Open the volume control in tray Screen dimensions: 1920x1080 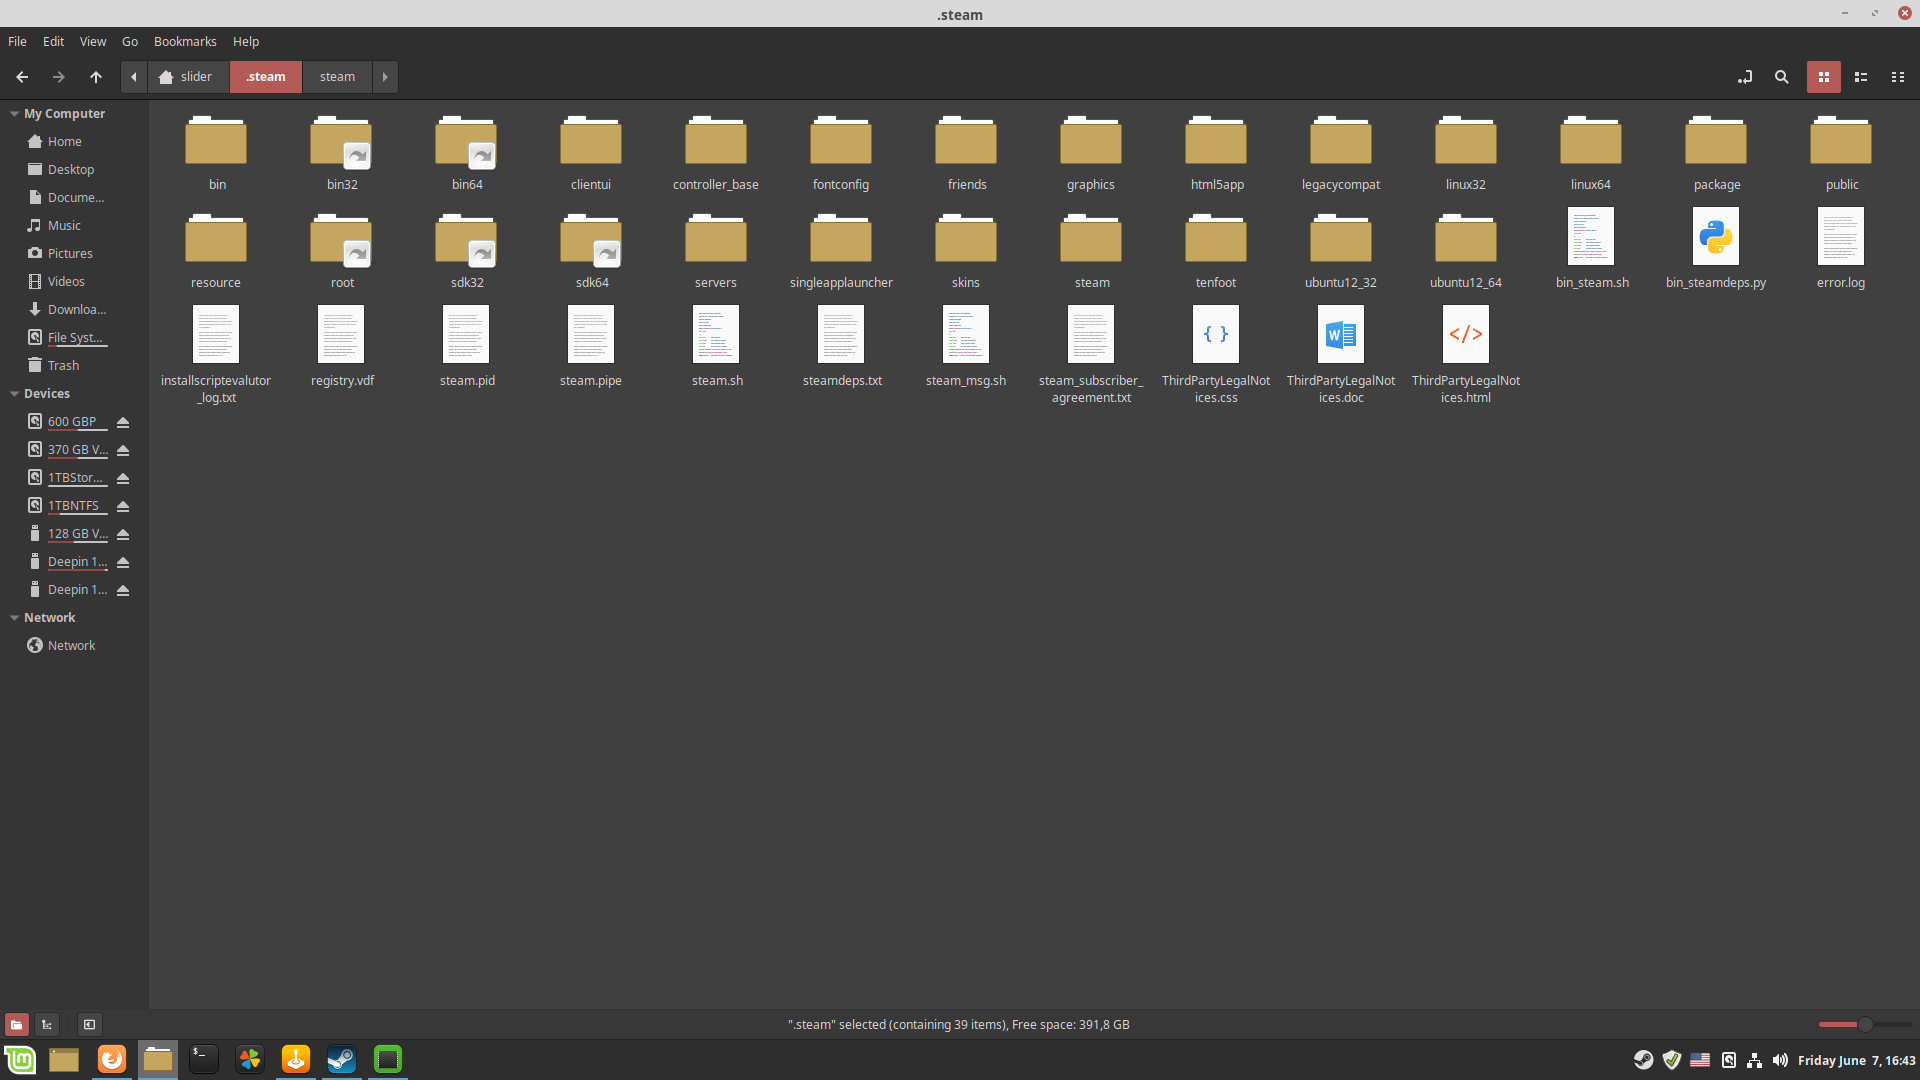pos(1780,1060)
